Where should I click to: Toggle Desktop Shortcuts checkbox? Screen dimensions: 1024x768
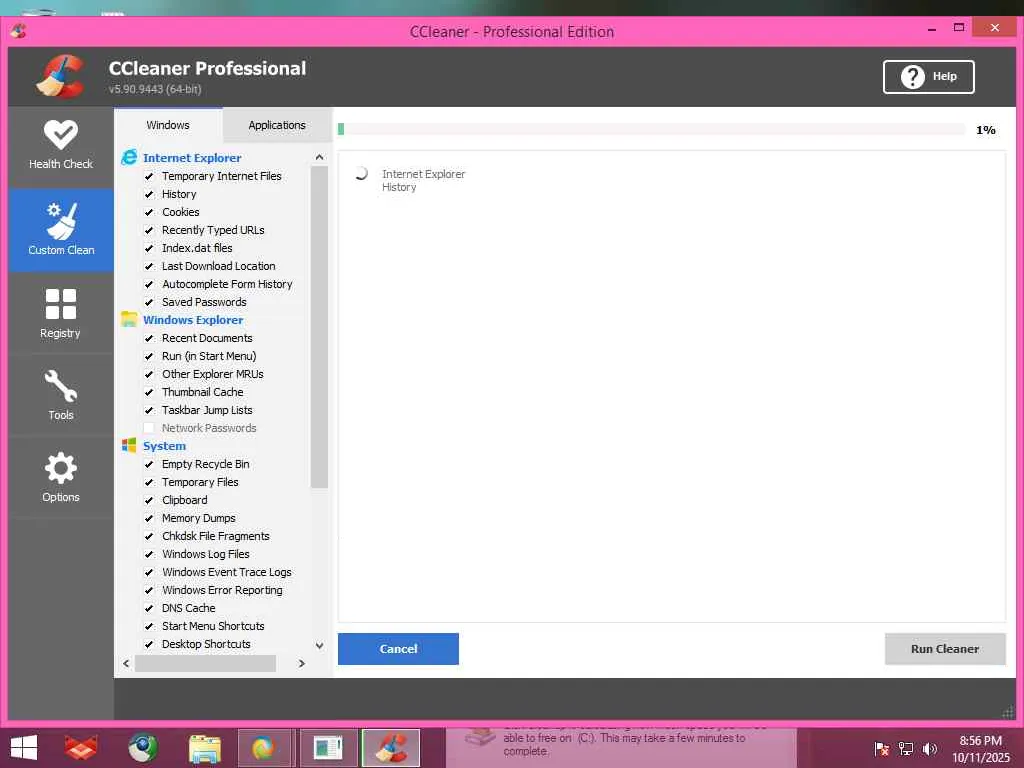click(x=149, y=645)
